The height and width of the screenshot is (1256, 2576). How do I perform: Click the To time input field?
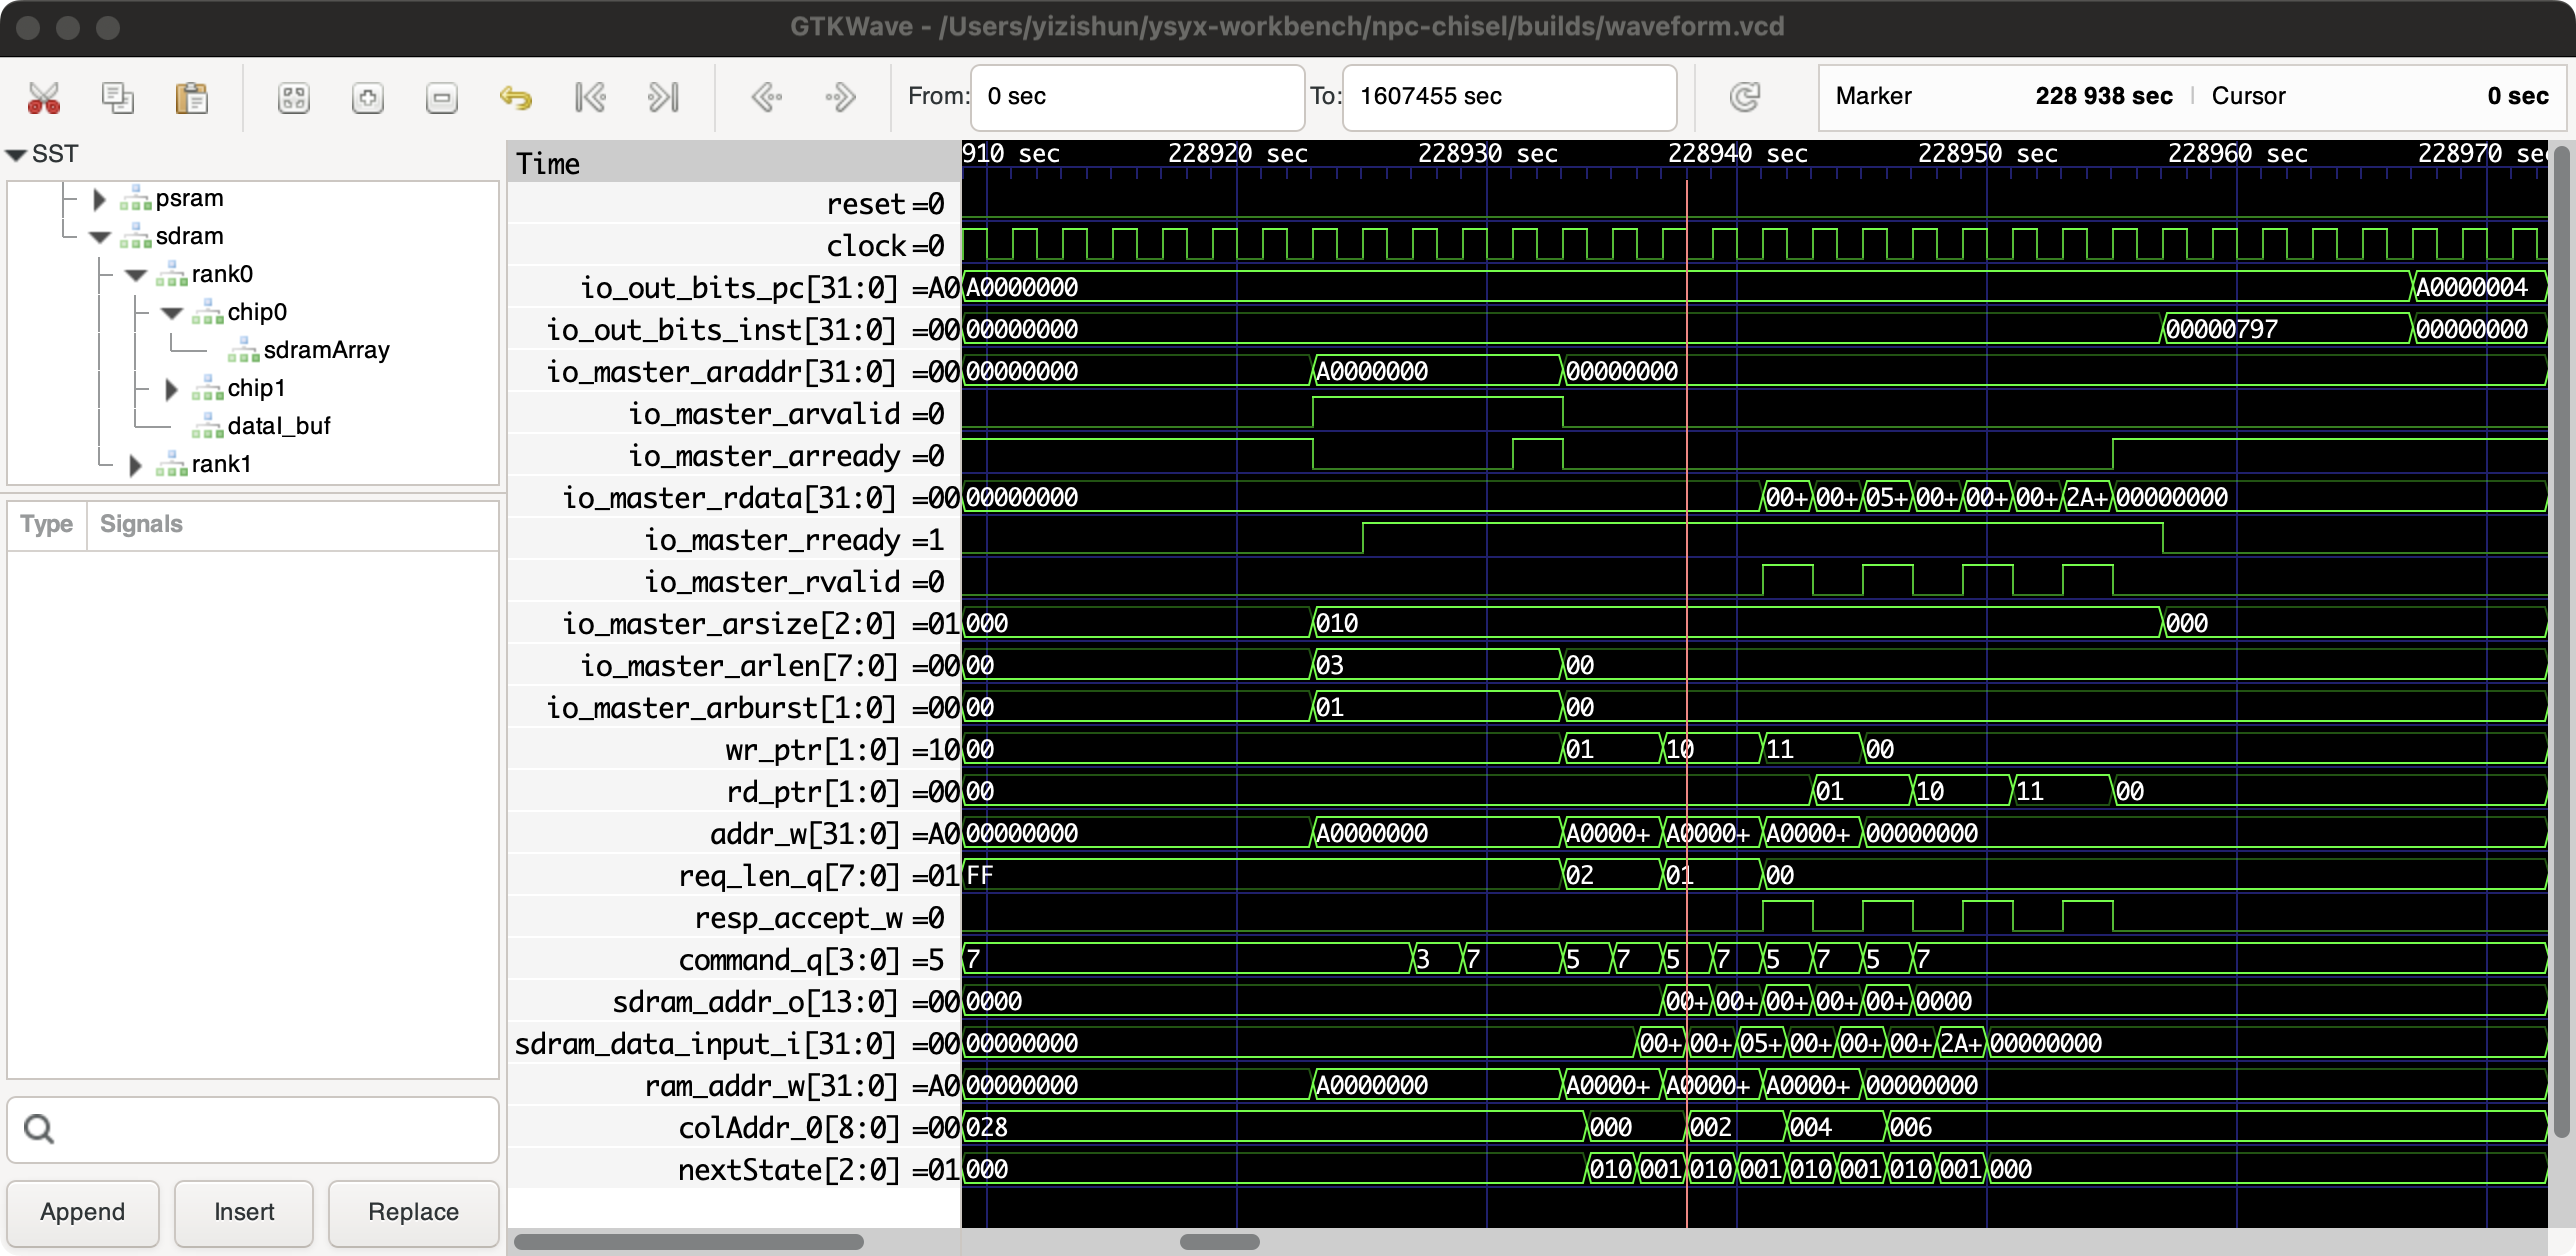click(1509, 97)
